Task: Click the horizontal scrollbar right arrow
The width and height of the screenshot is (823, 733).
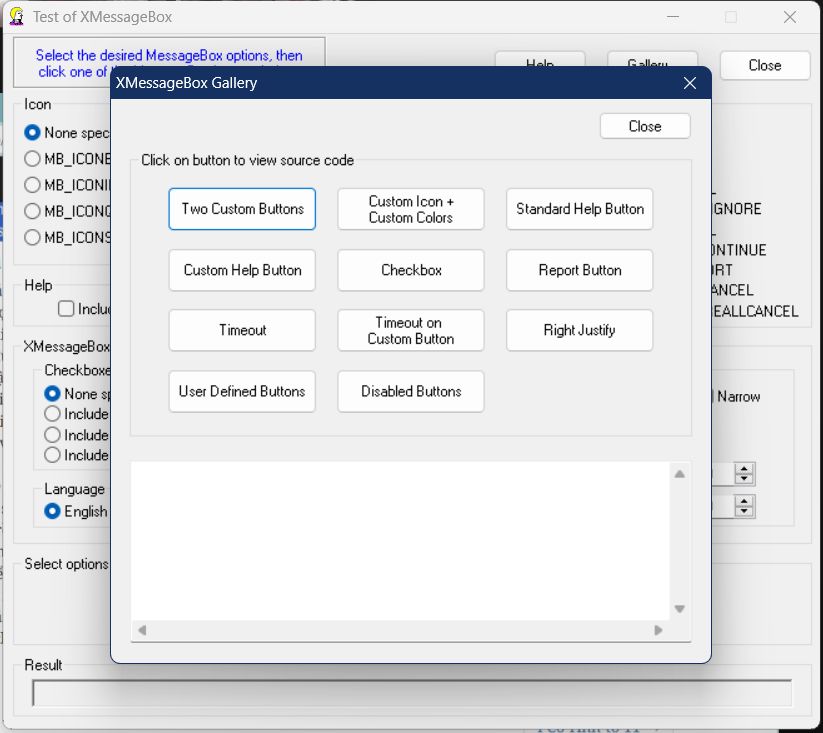Action: point(658,630)
